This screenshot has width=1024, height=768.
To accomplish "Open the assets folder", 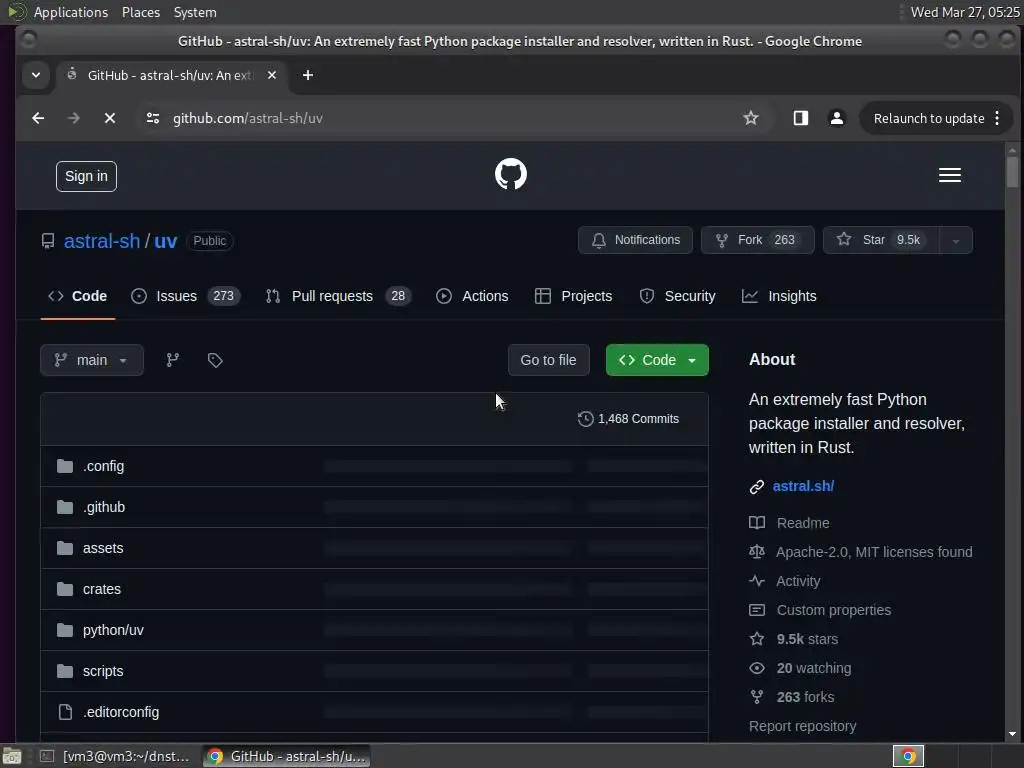I will (103, 549).
